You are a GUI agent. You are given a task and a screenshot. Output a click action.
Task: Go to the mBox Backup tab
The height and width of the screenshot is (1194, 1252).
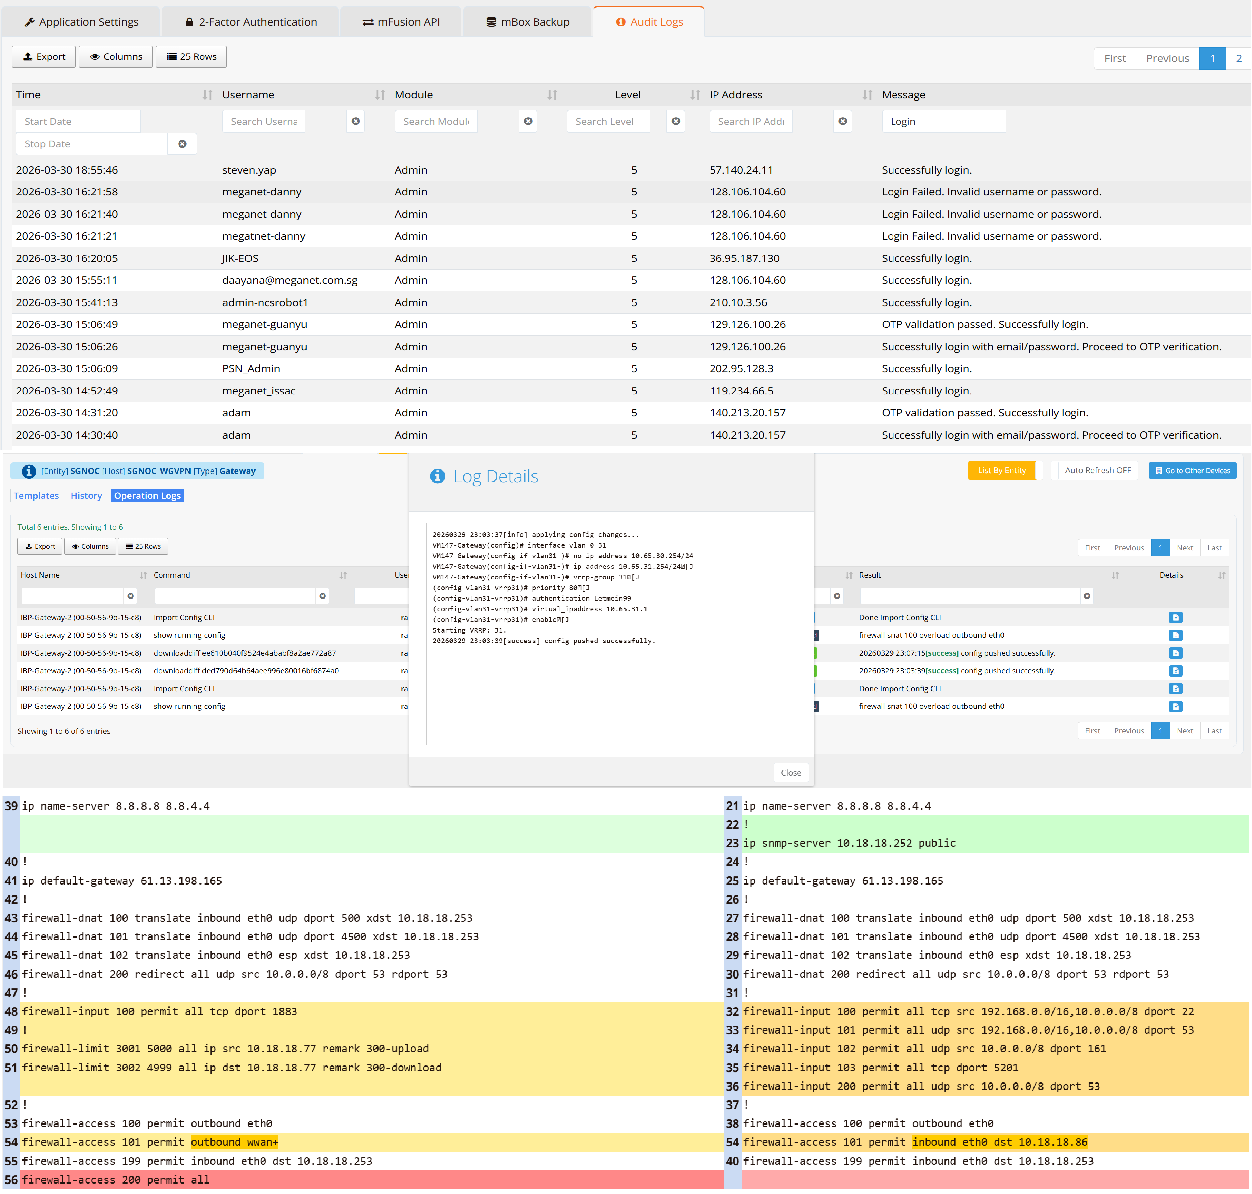coord(527,22)
